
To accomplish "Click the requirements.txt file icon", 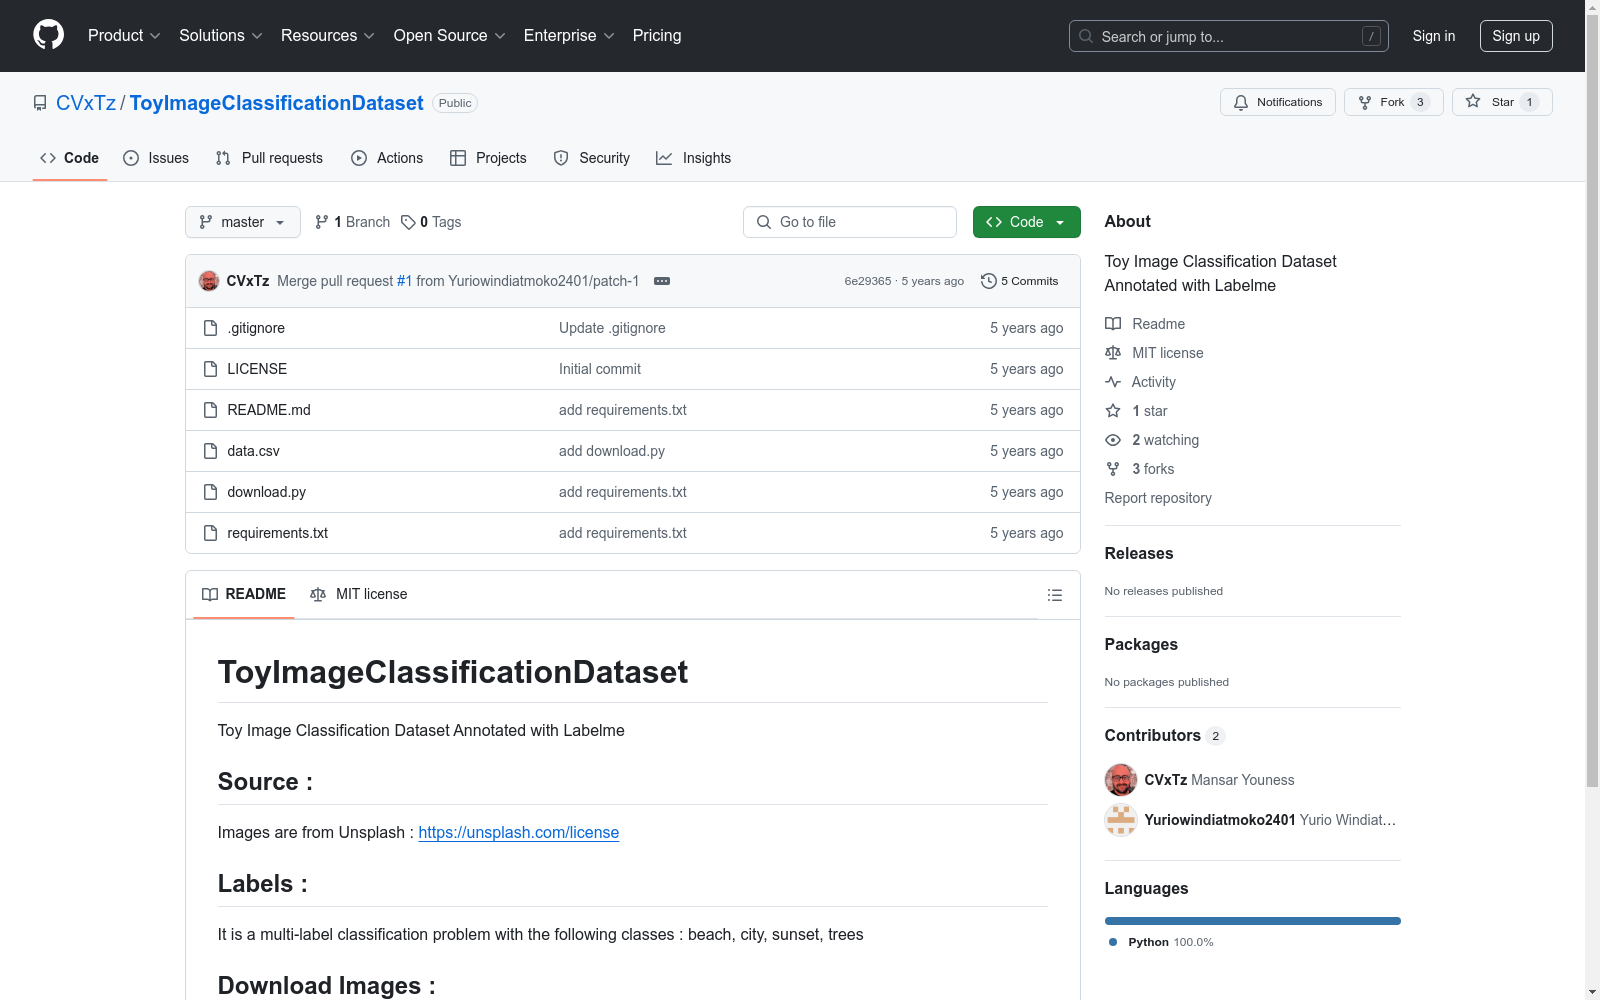I will (210, 533).
